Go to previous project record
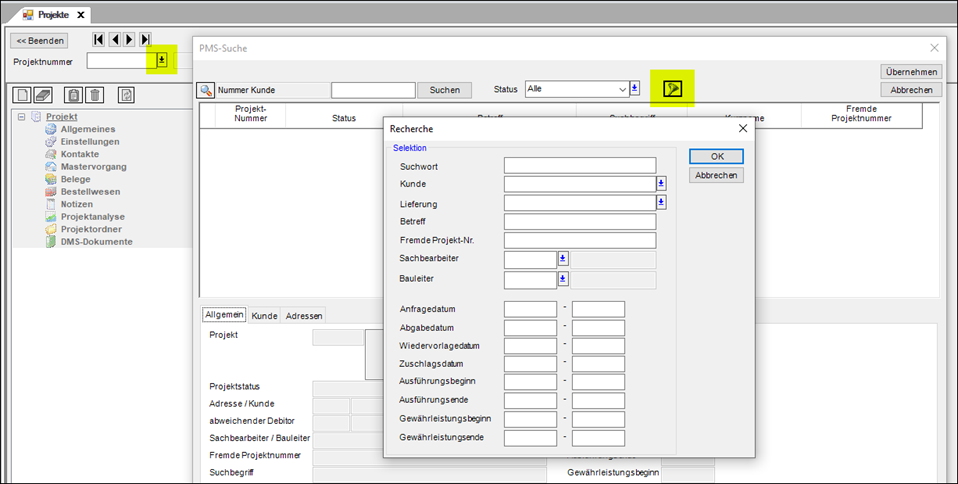Image resolution: width=958 pixels, height=484 pixels. [x=114, y=40]
